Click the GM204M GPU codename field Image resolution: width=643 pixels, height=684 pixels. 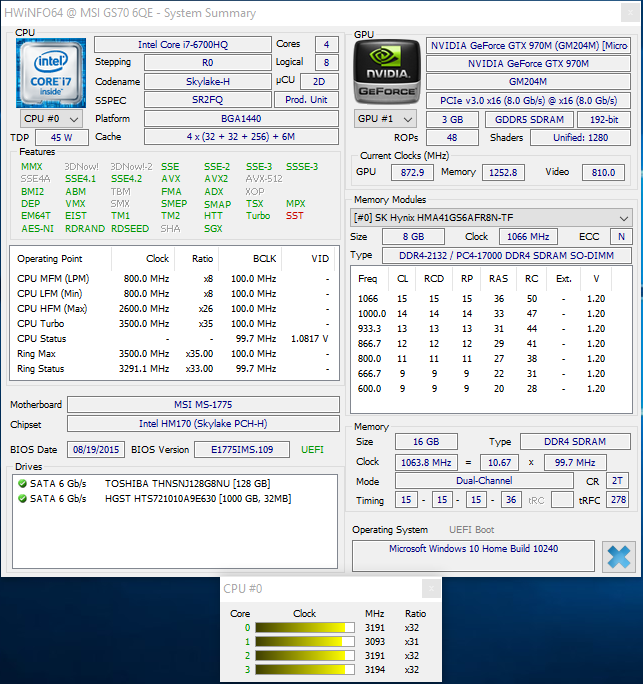tap(528, 82)
